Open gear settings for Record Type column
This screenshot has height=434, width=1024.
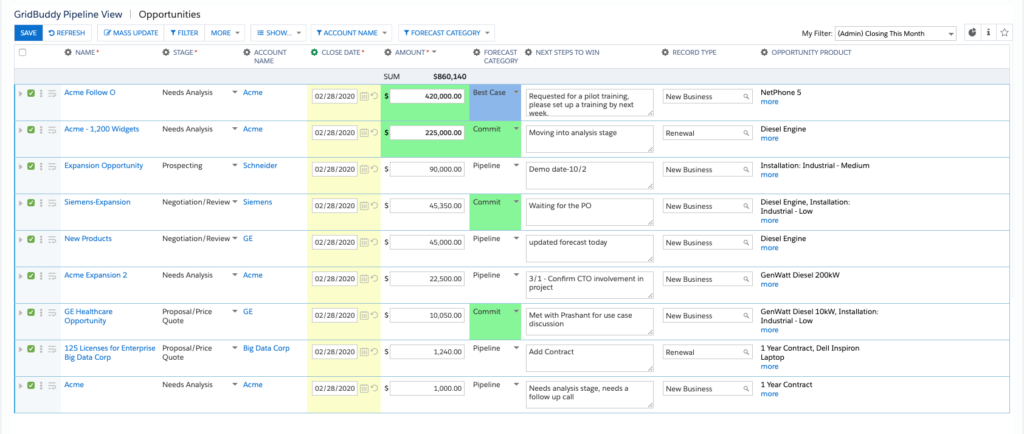pyautogui.click(x=665, y=53)
